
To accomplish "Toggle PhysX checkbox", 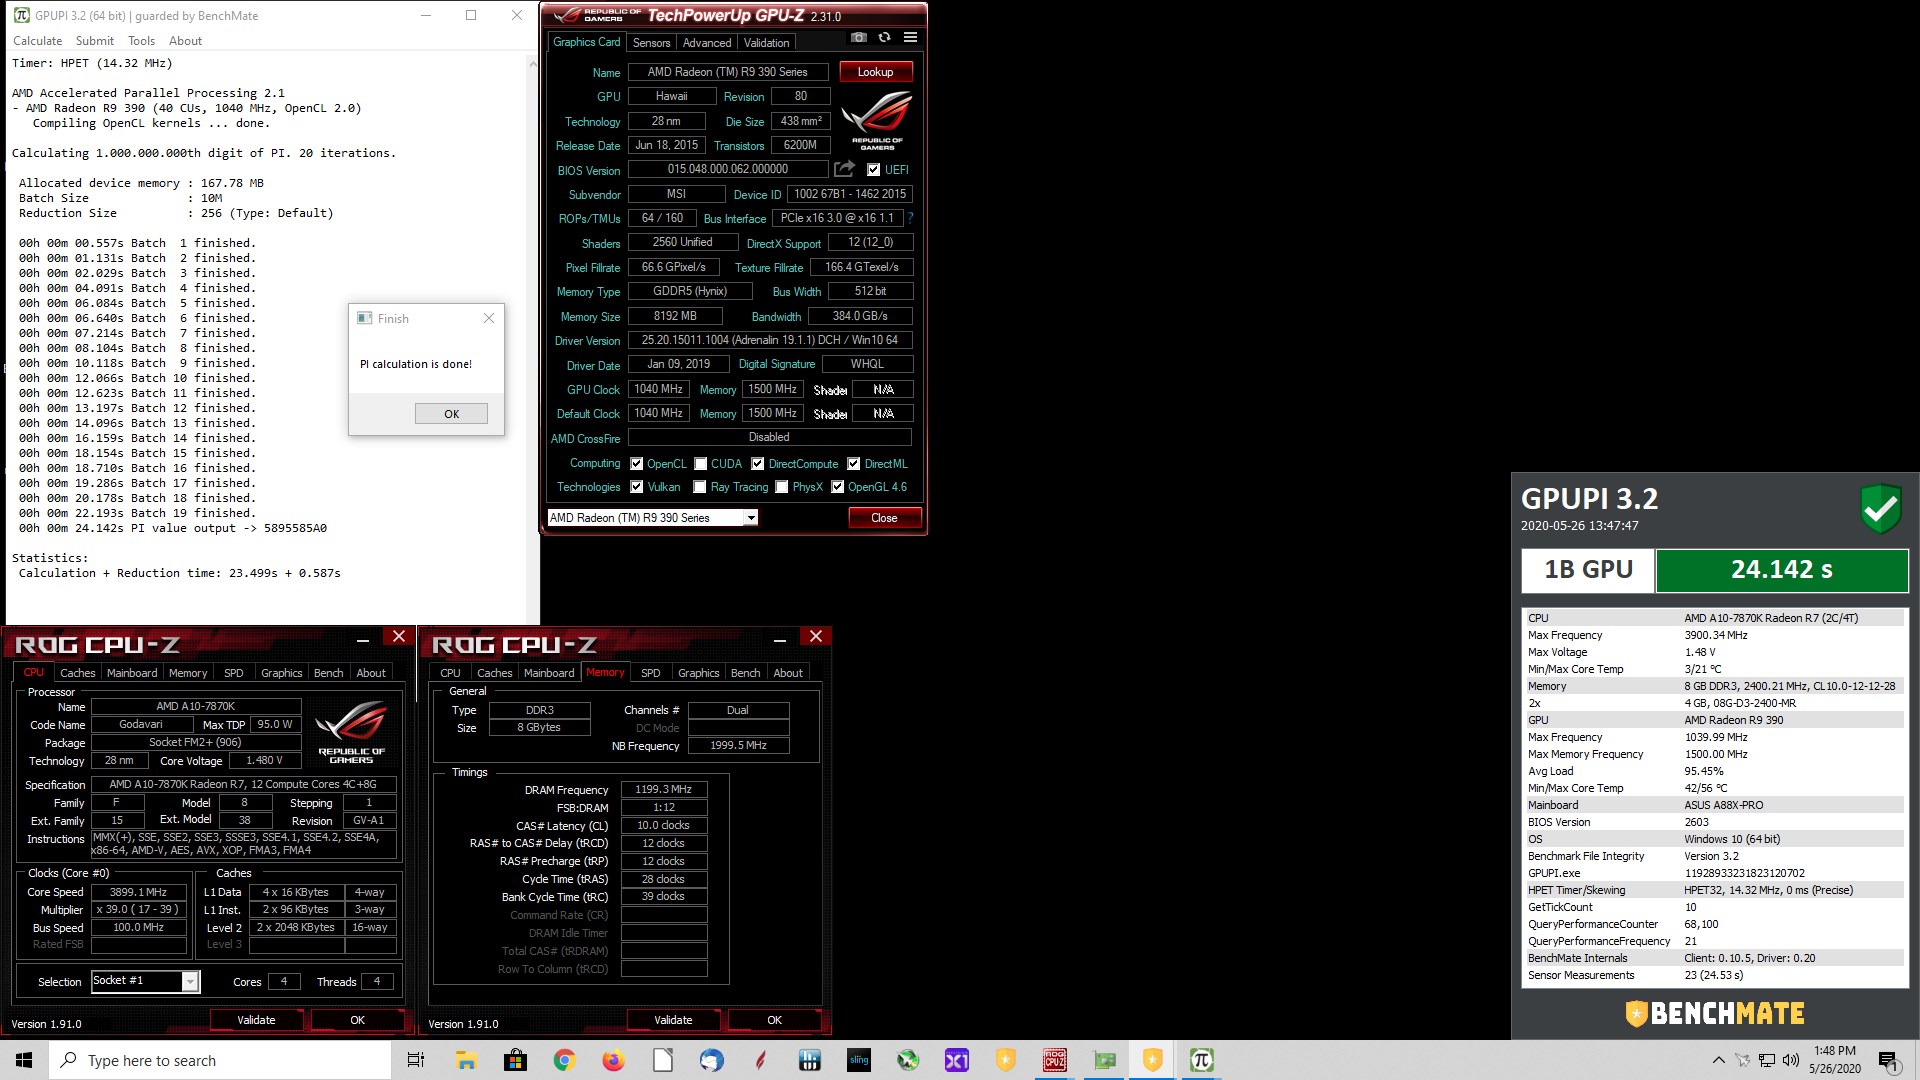I will (782, 487).
